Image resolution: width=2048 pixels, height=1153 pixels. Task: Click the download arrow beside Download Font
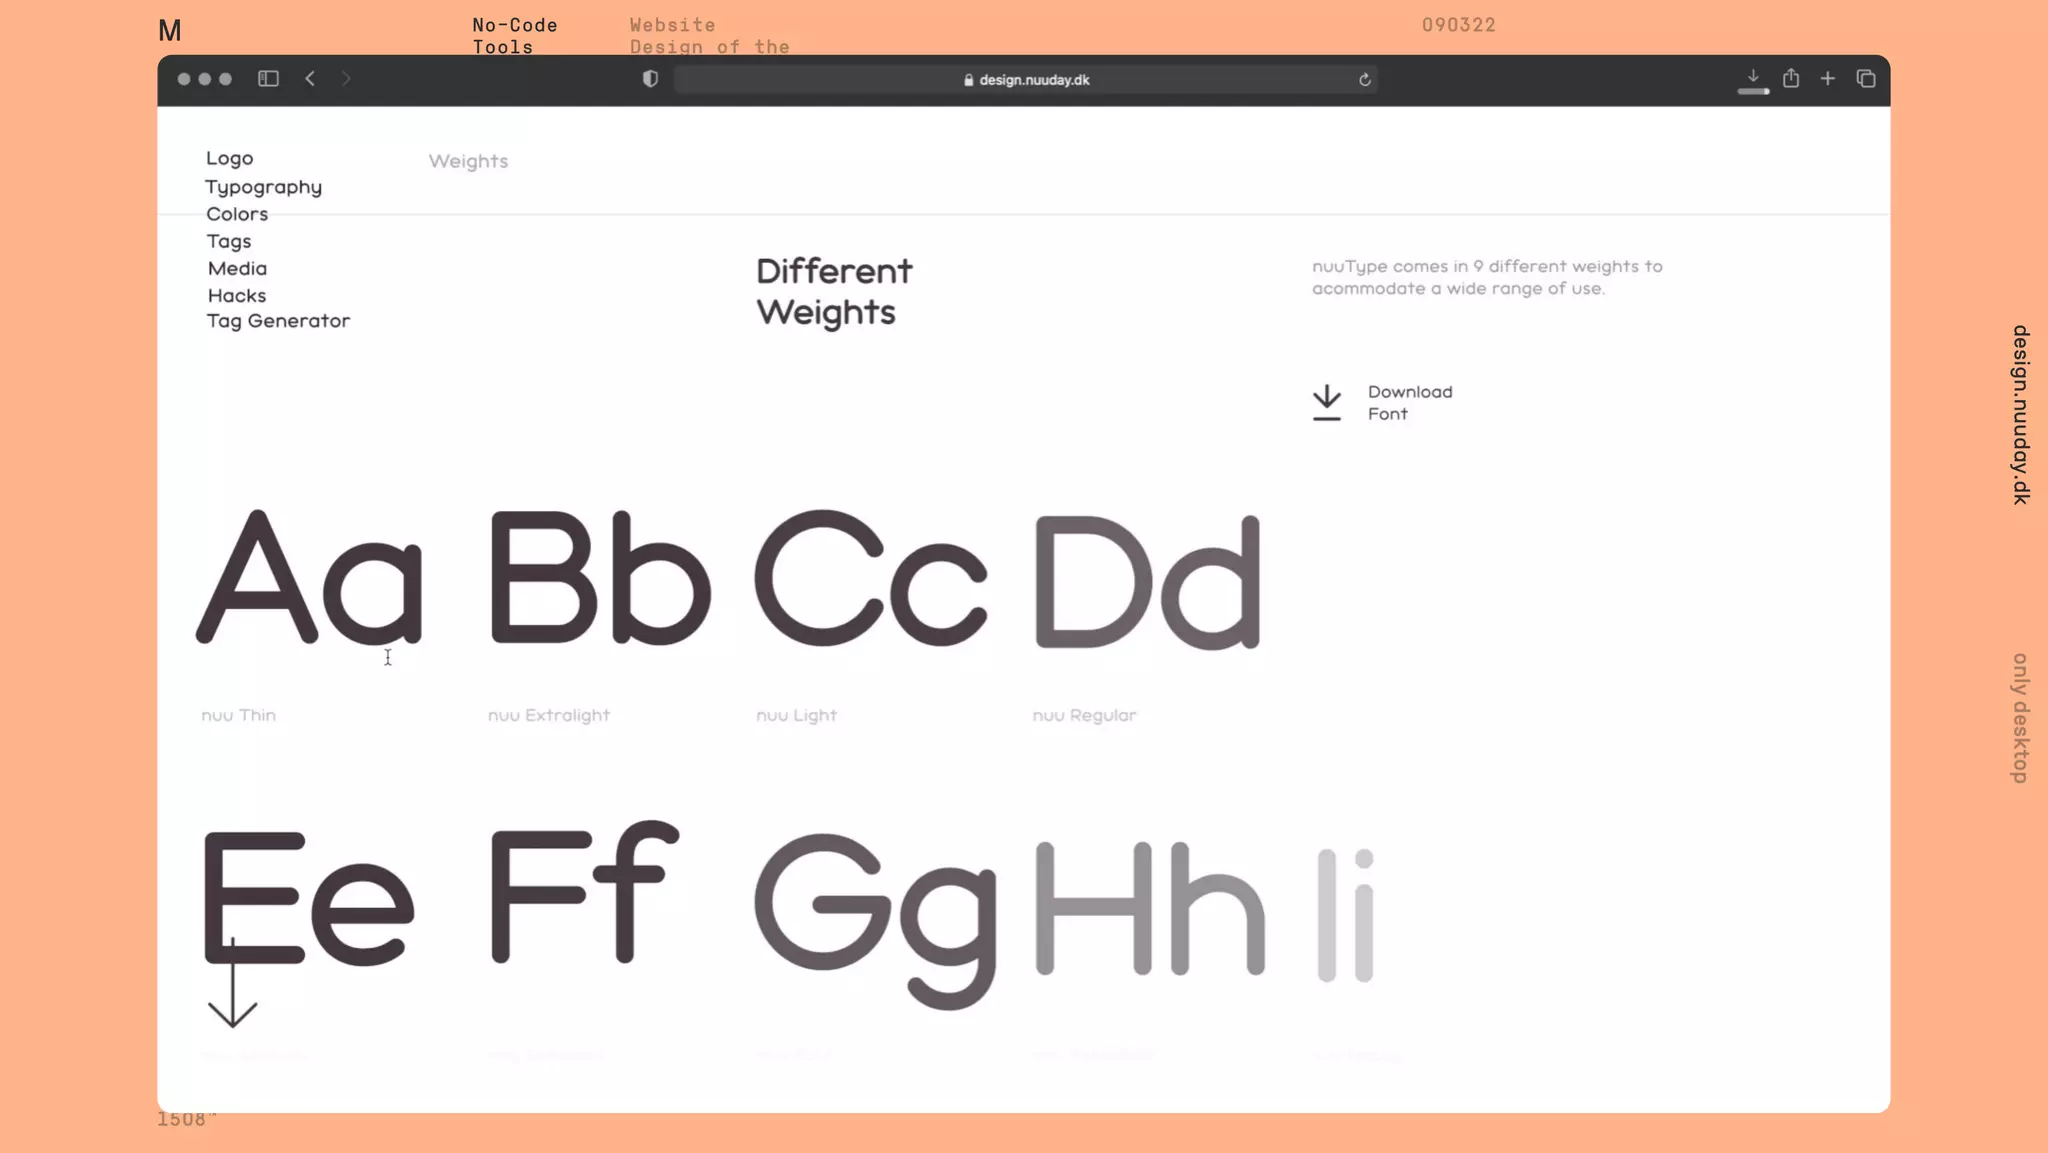coord(1326,402)
